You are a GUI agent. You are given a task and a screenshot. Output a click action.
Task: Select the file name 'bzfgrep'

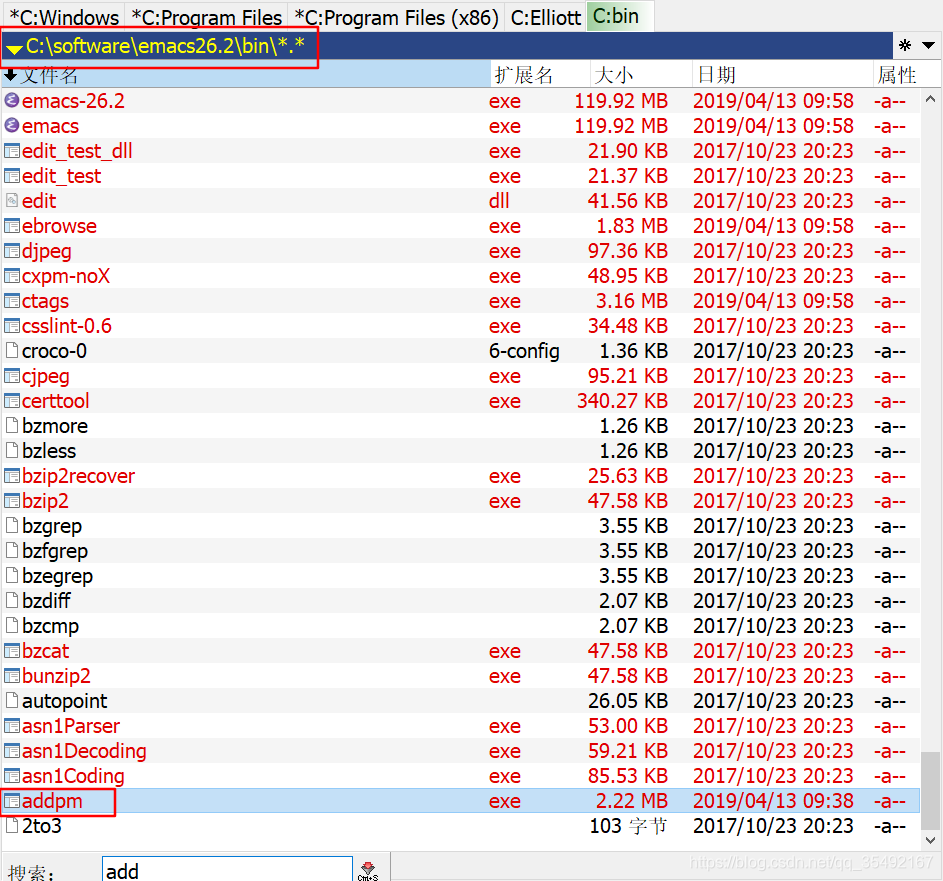pos(55,551)
